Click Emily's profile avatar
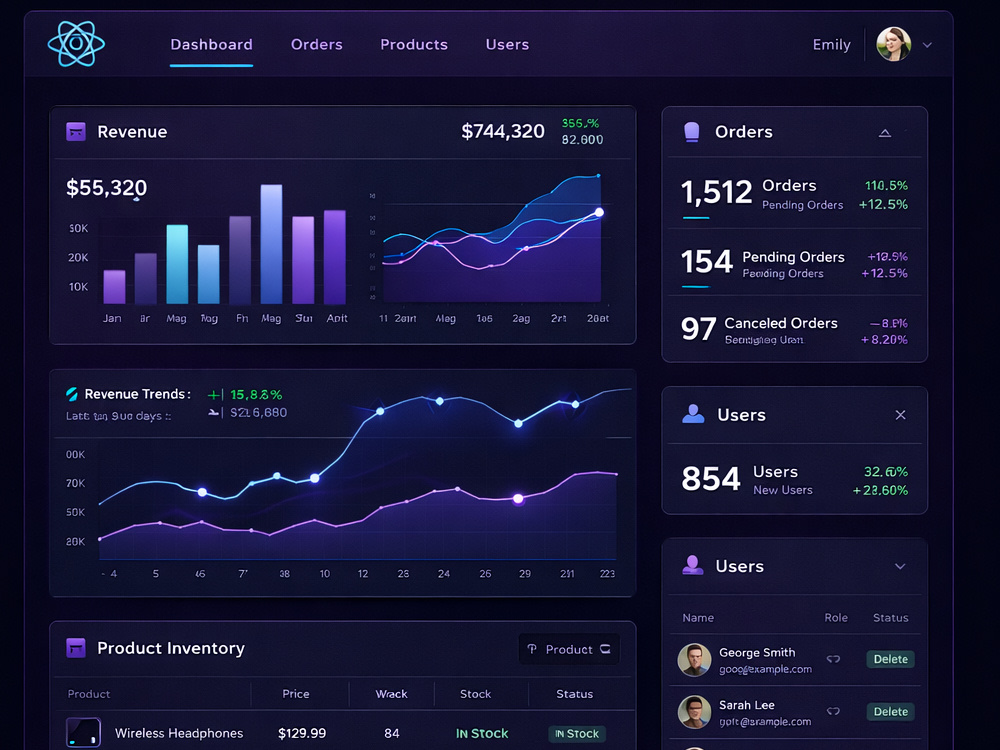The width and height of the screenshot is (1000, 750). coord(893,45)
